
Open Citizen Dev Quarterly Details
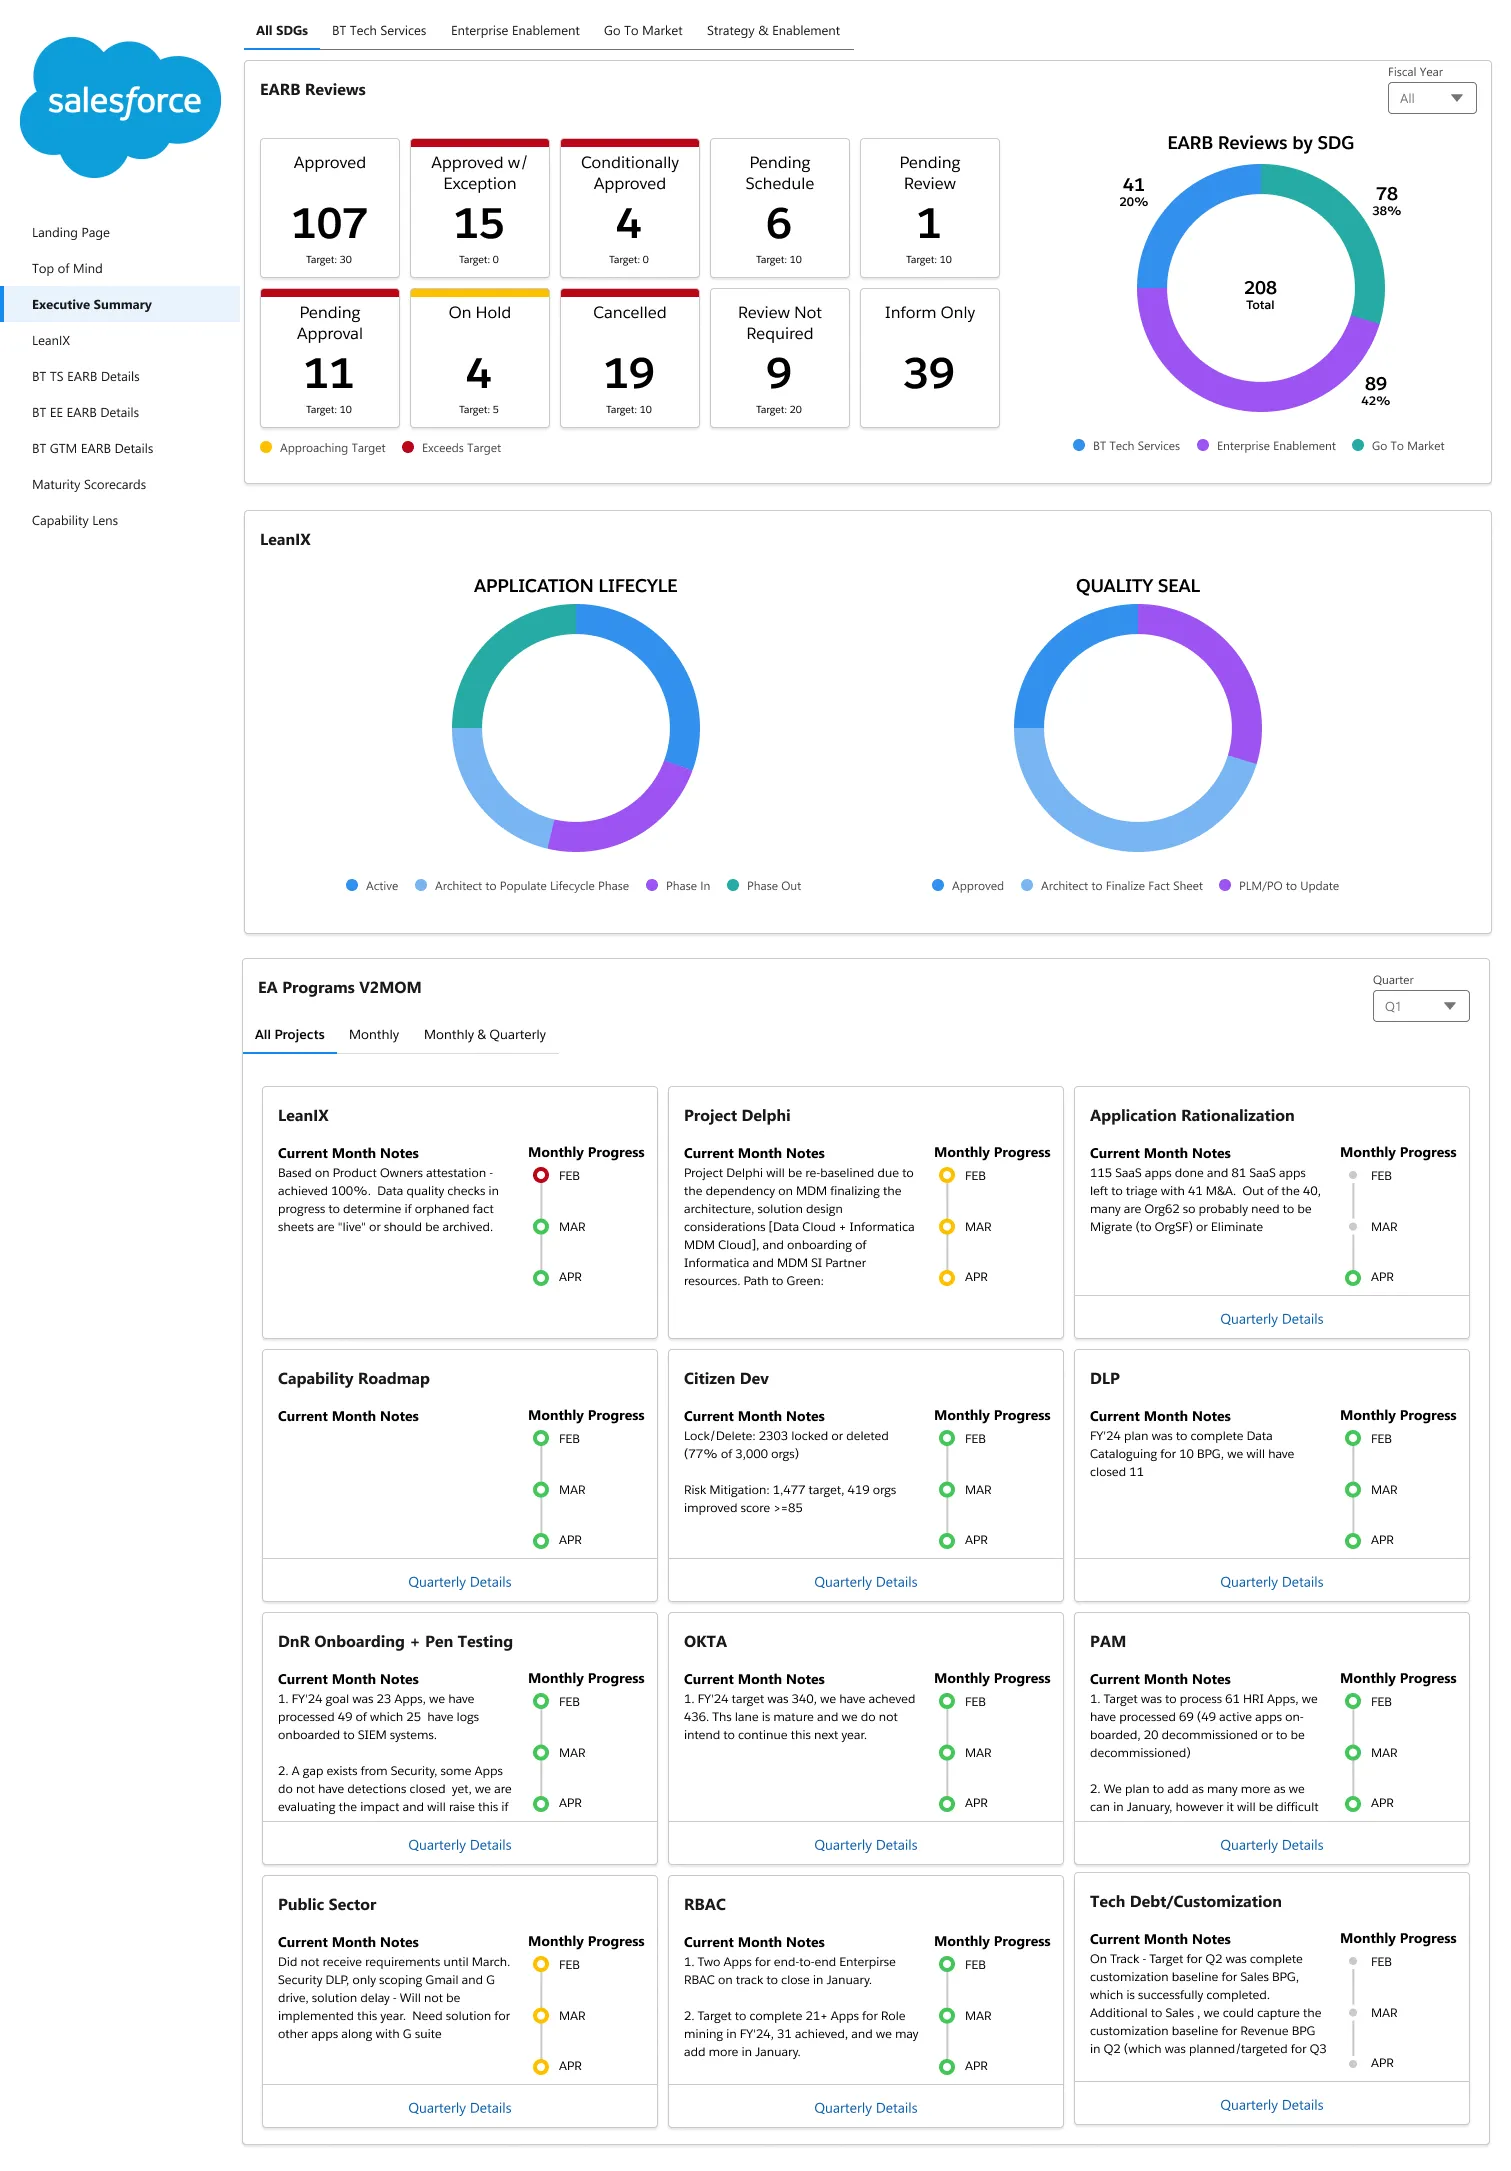click(865, 1583)
